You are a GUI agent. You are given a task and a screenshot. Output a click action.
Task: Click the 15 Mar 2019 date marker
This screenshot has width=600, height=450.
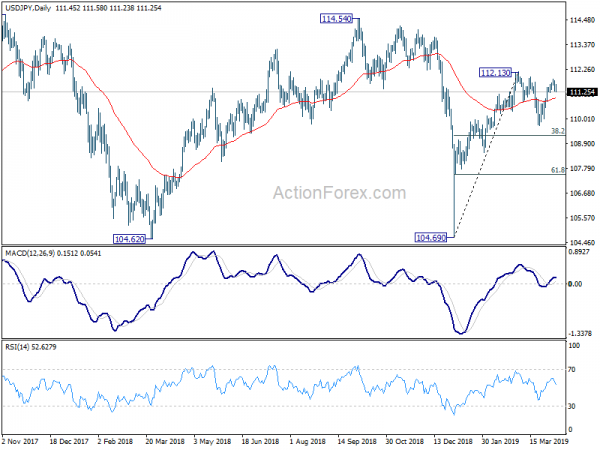pos(549,441)
